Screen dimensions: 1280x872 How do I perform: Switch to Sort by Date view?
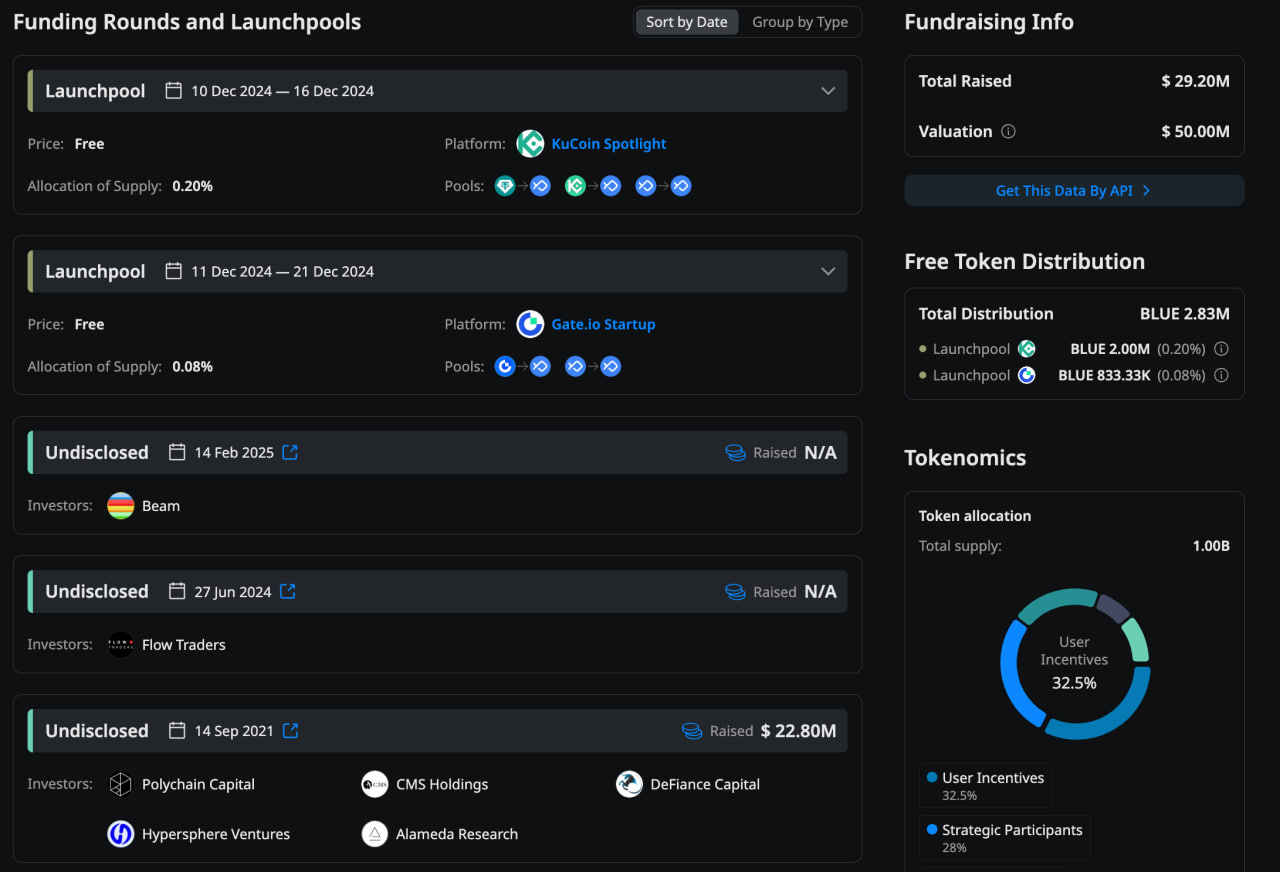click(x=686, y=22)
